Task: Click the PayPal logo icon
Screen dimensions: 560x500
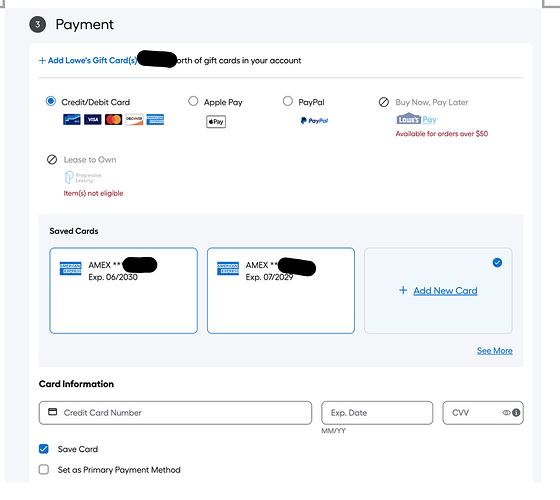Action: tap(314, 121)
